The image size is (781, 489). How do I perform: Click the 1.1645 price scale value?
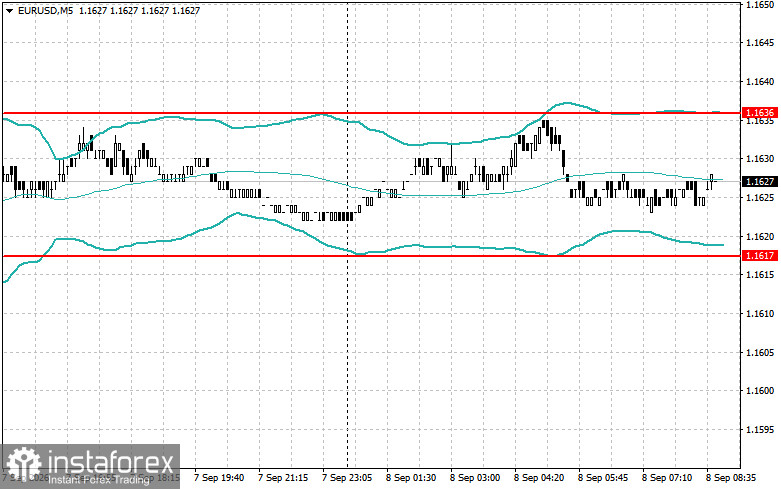coord(760,43)
